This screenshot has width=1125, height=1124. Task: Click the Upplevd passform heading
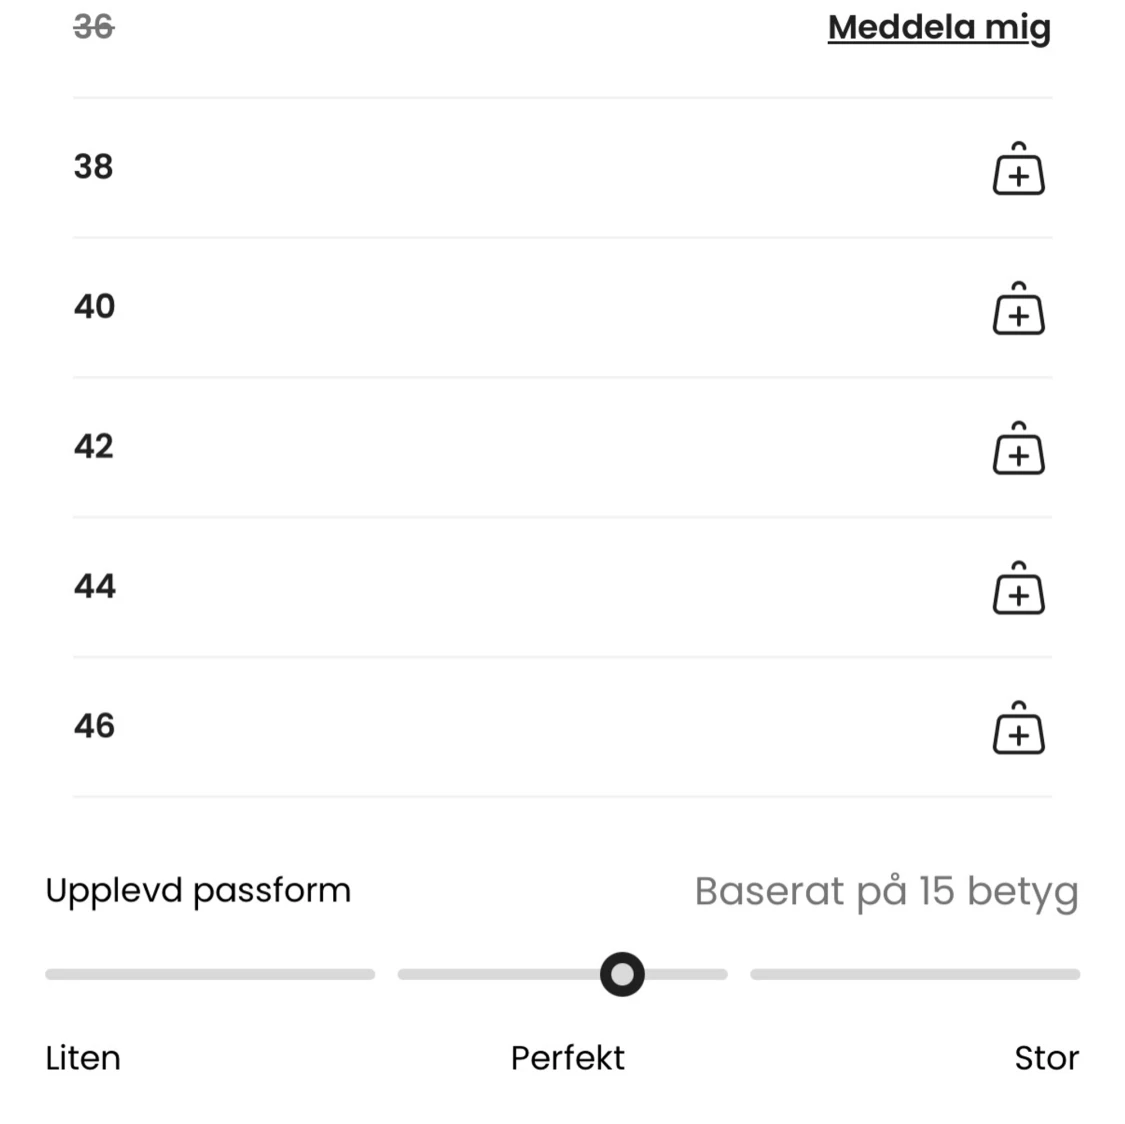click(198, 890)
